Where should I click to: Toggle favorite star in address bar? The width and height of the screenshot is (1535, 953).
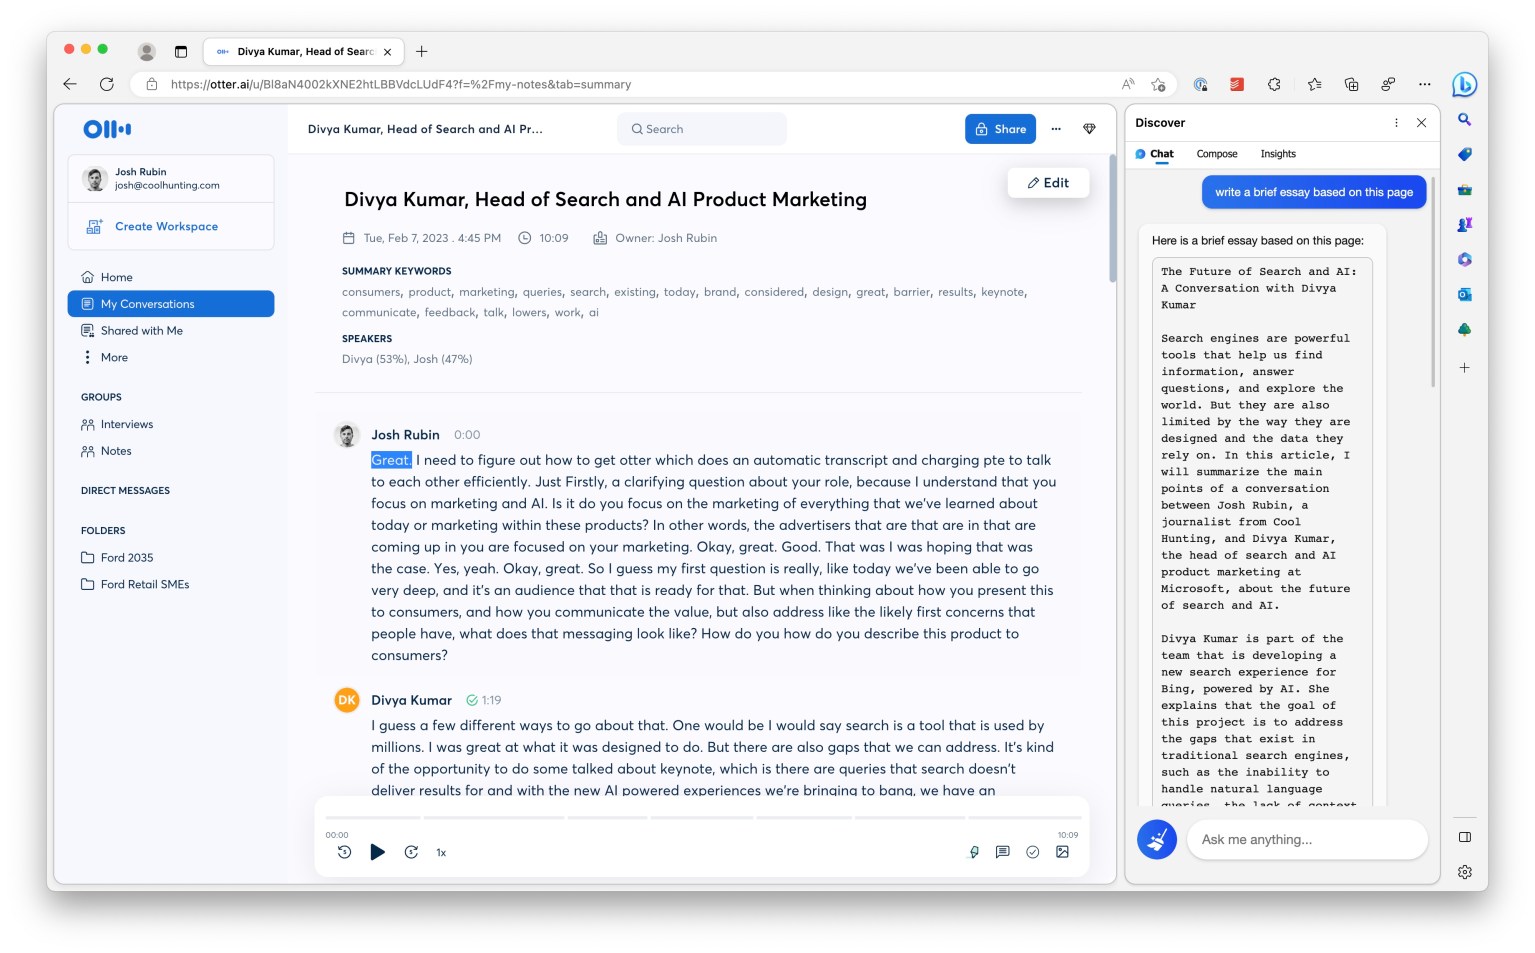point(1158,85)
